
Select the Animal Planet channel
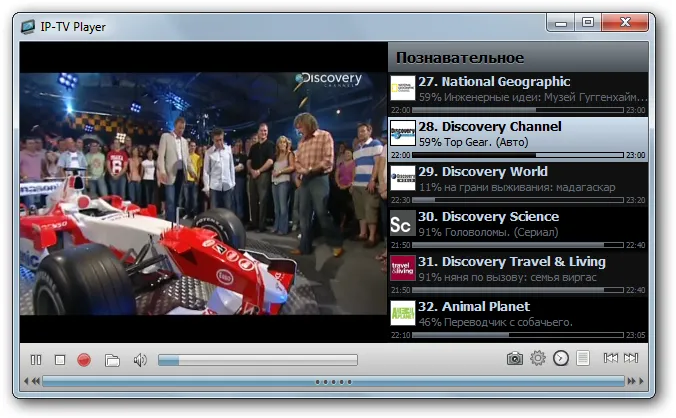(518, 320)
